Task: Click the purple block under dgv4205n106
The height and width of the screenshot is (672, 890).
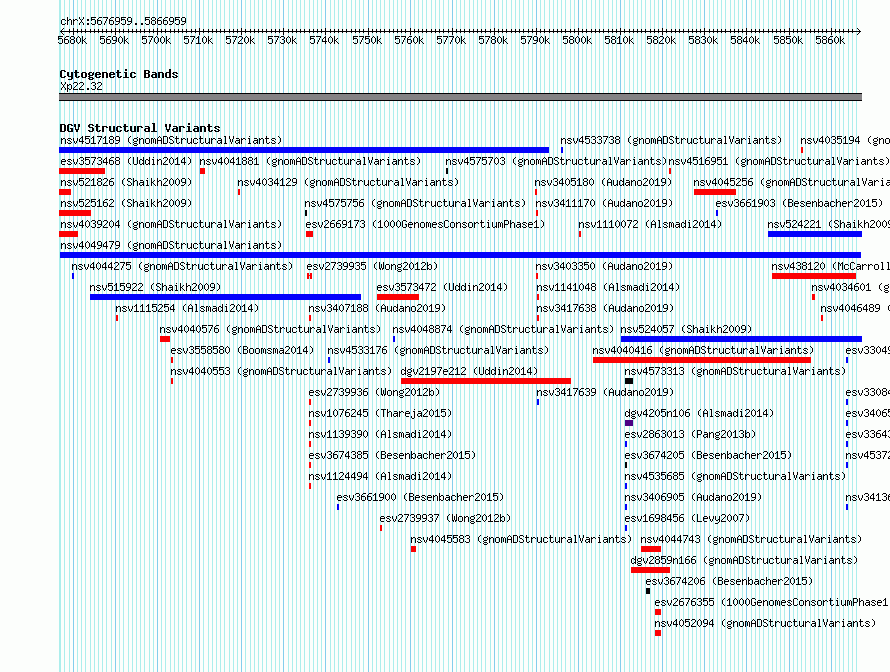Action: pyautogui.click(x=629, y=423)
